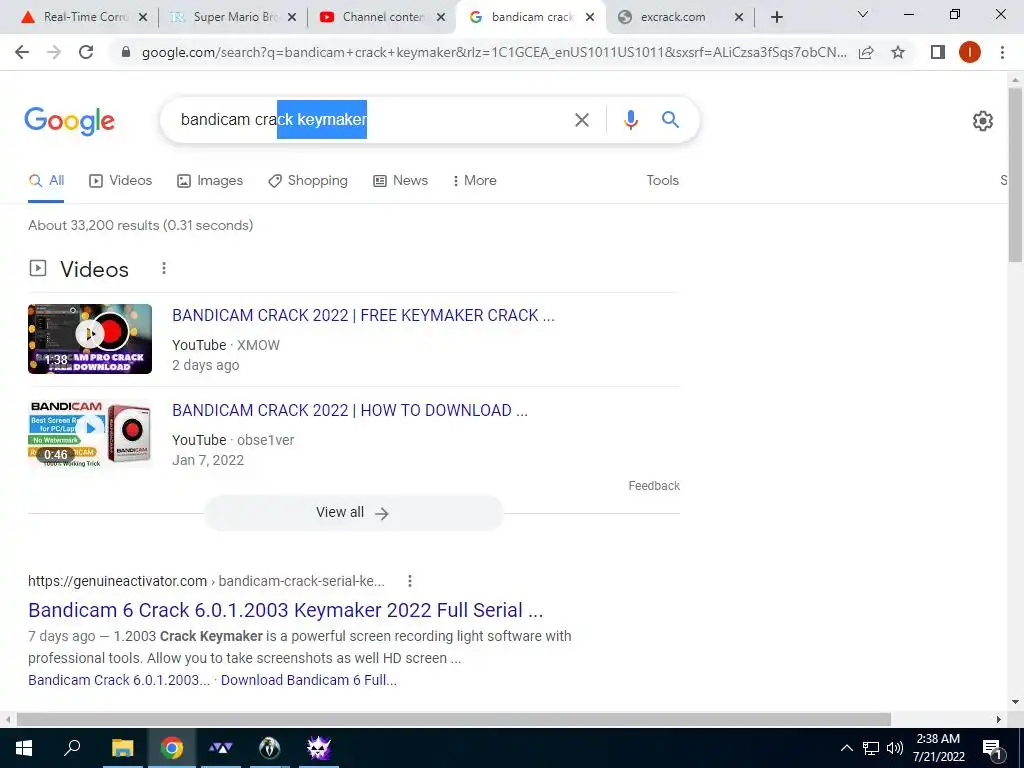Share this page using address bar icon
Viewport: 1024px width, 768px height.
(867, 52)
